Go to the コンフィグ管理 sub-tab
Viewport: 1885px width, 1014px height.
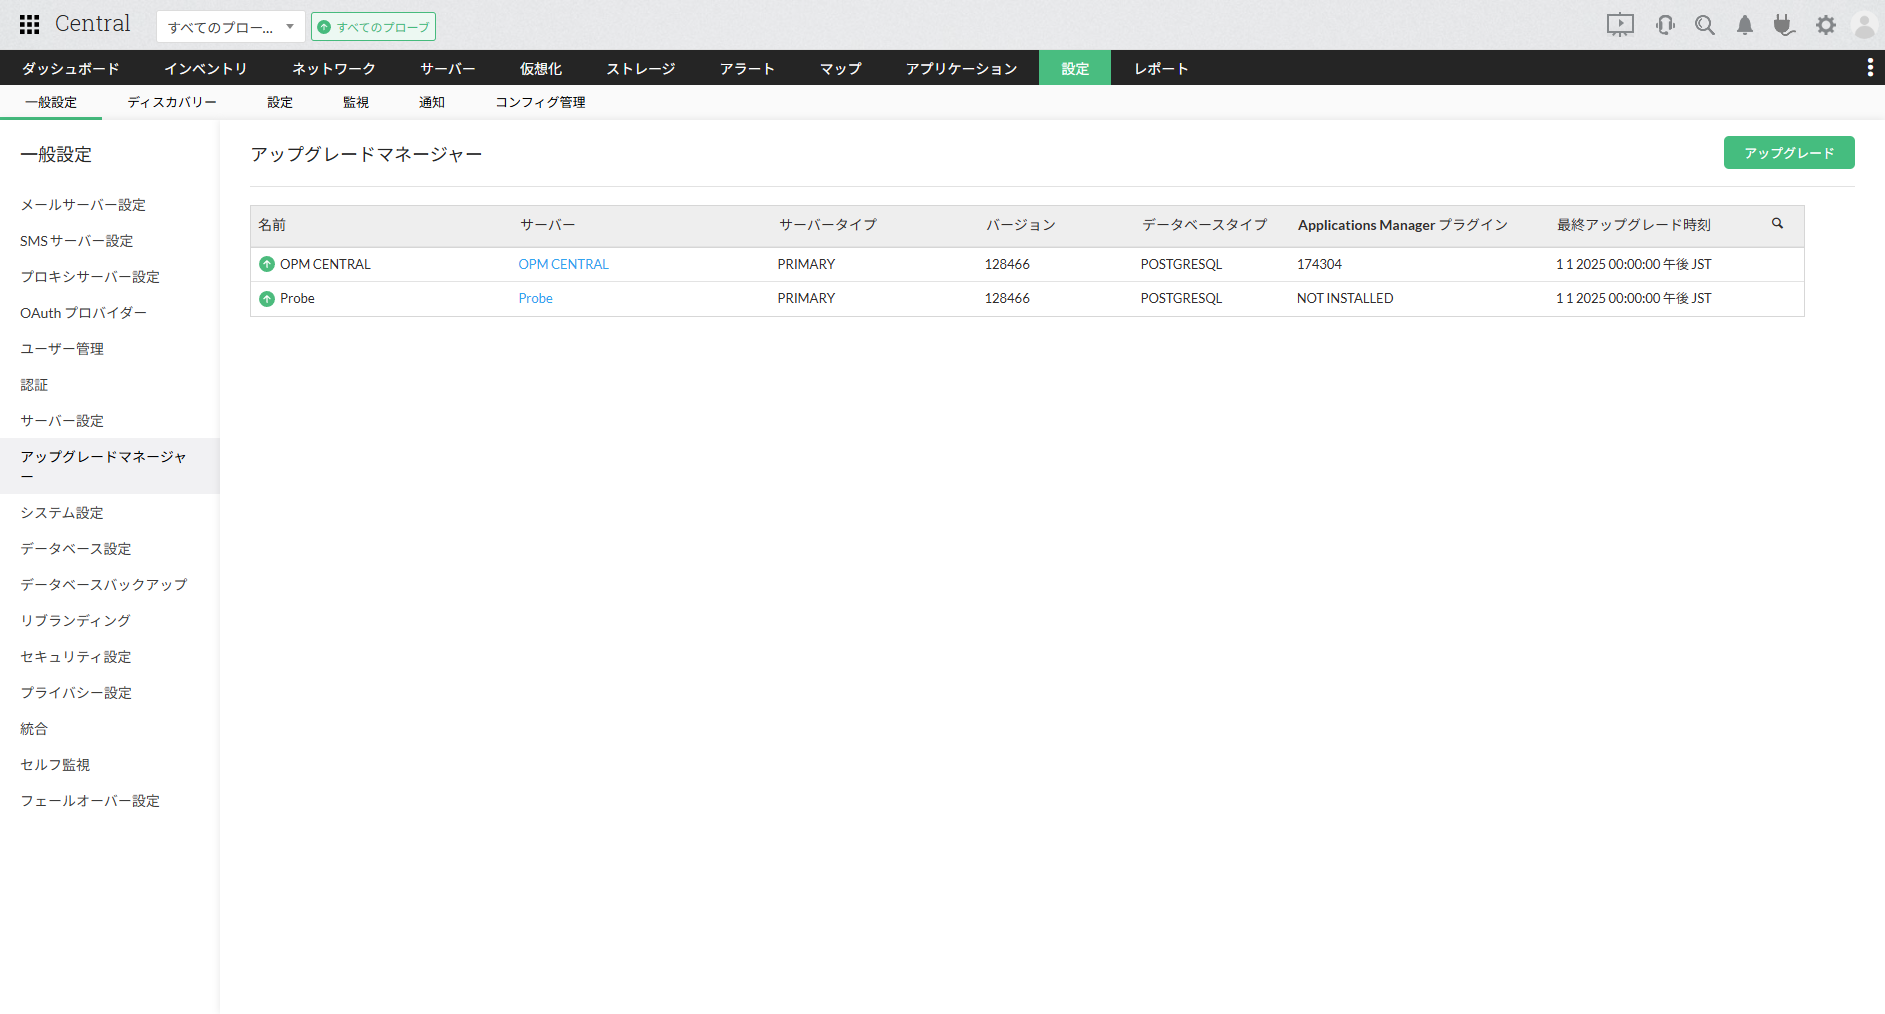click(541, 102)
